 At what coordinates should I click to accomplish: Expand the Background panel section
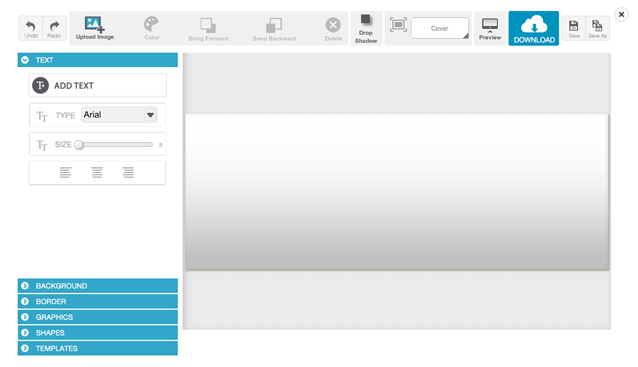coord(98,286)
